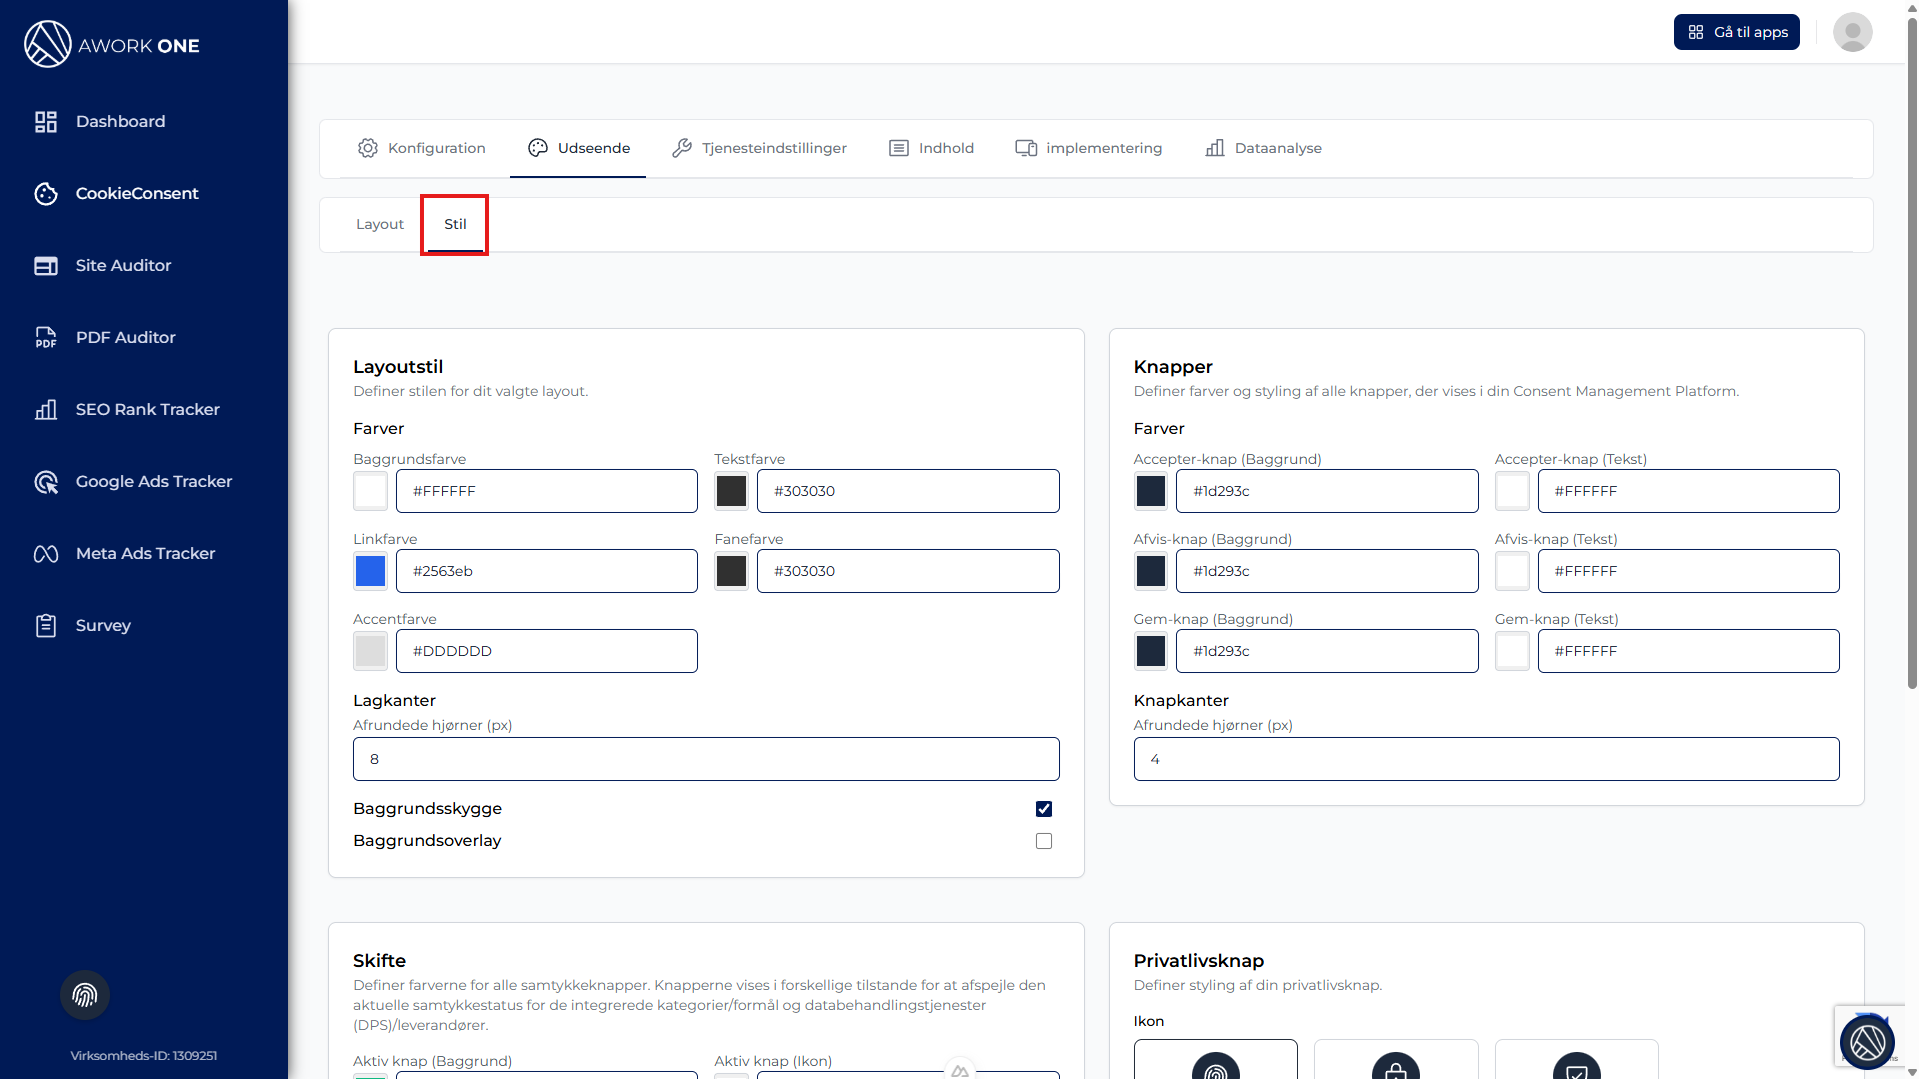Click the user profile avatar

[x=1852, y=32]
